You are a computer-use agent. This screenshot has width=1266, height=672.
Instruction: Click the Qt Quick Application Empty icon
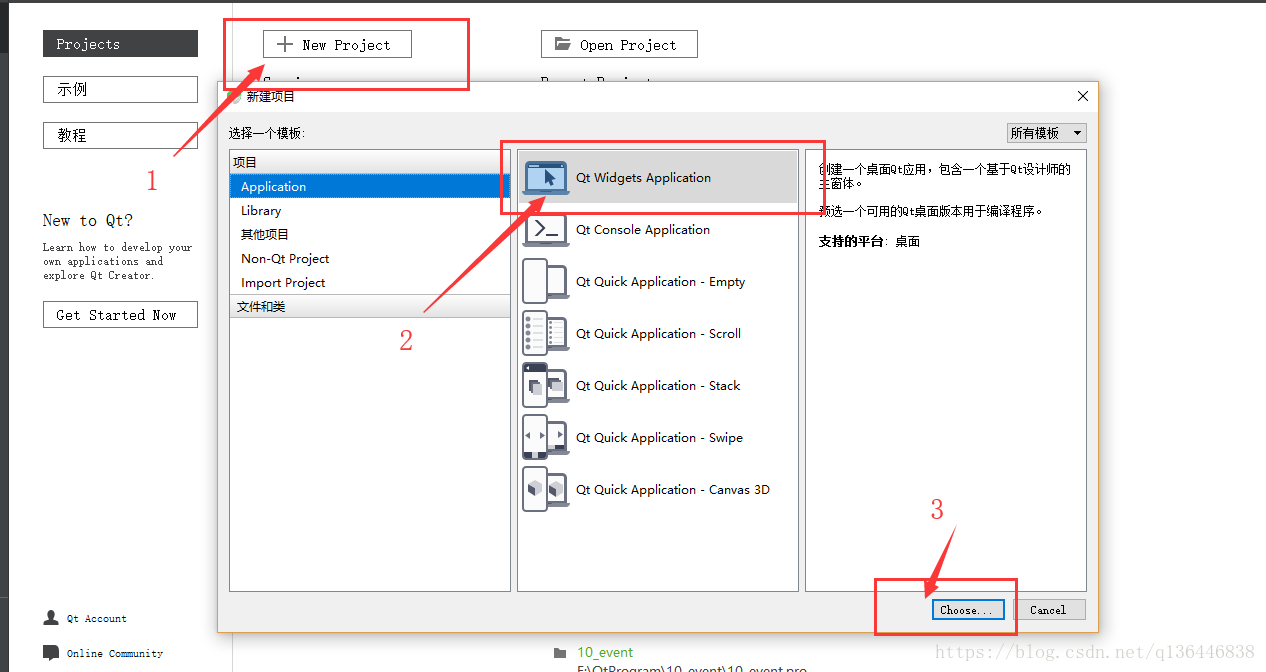[x=546, y=282]
